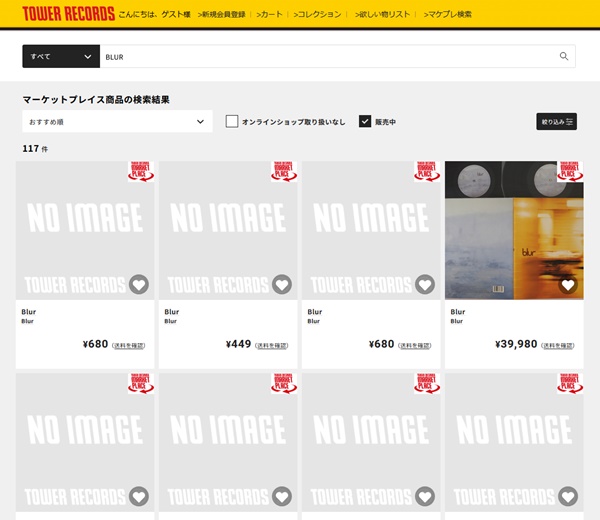Image resolution: width=600 pixels, height=520 pixels.
Task: Click the Tower Records logo
Action: 68,14
